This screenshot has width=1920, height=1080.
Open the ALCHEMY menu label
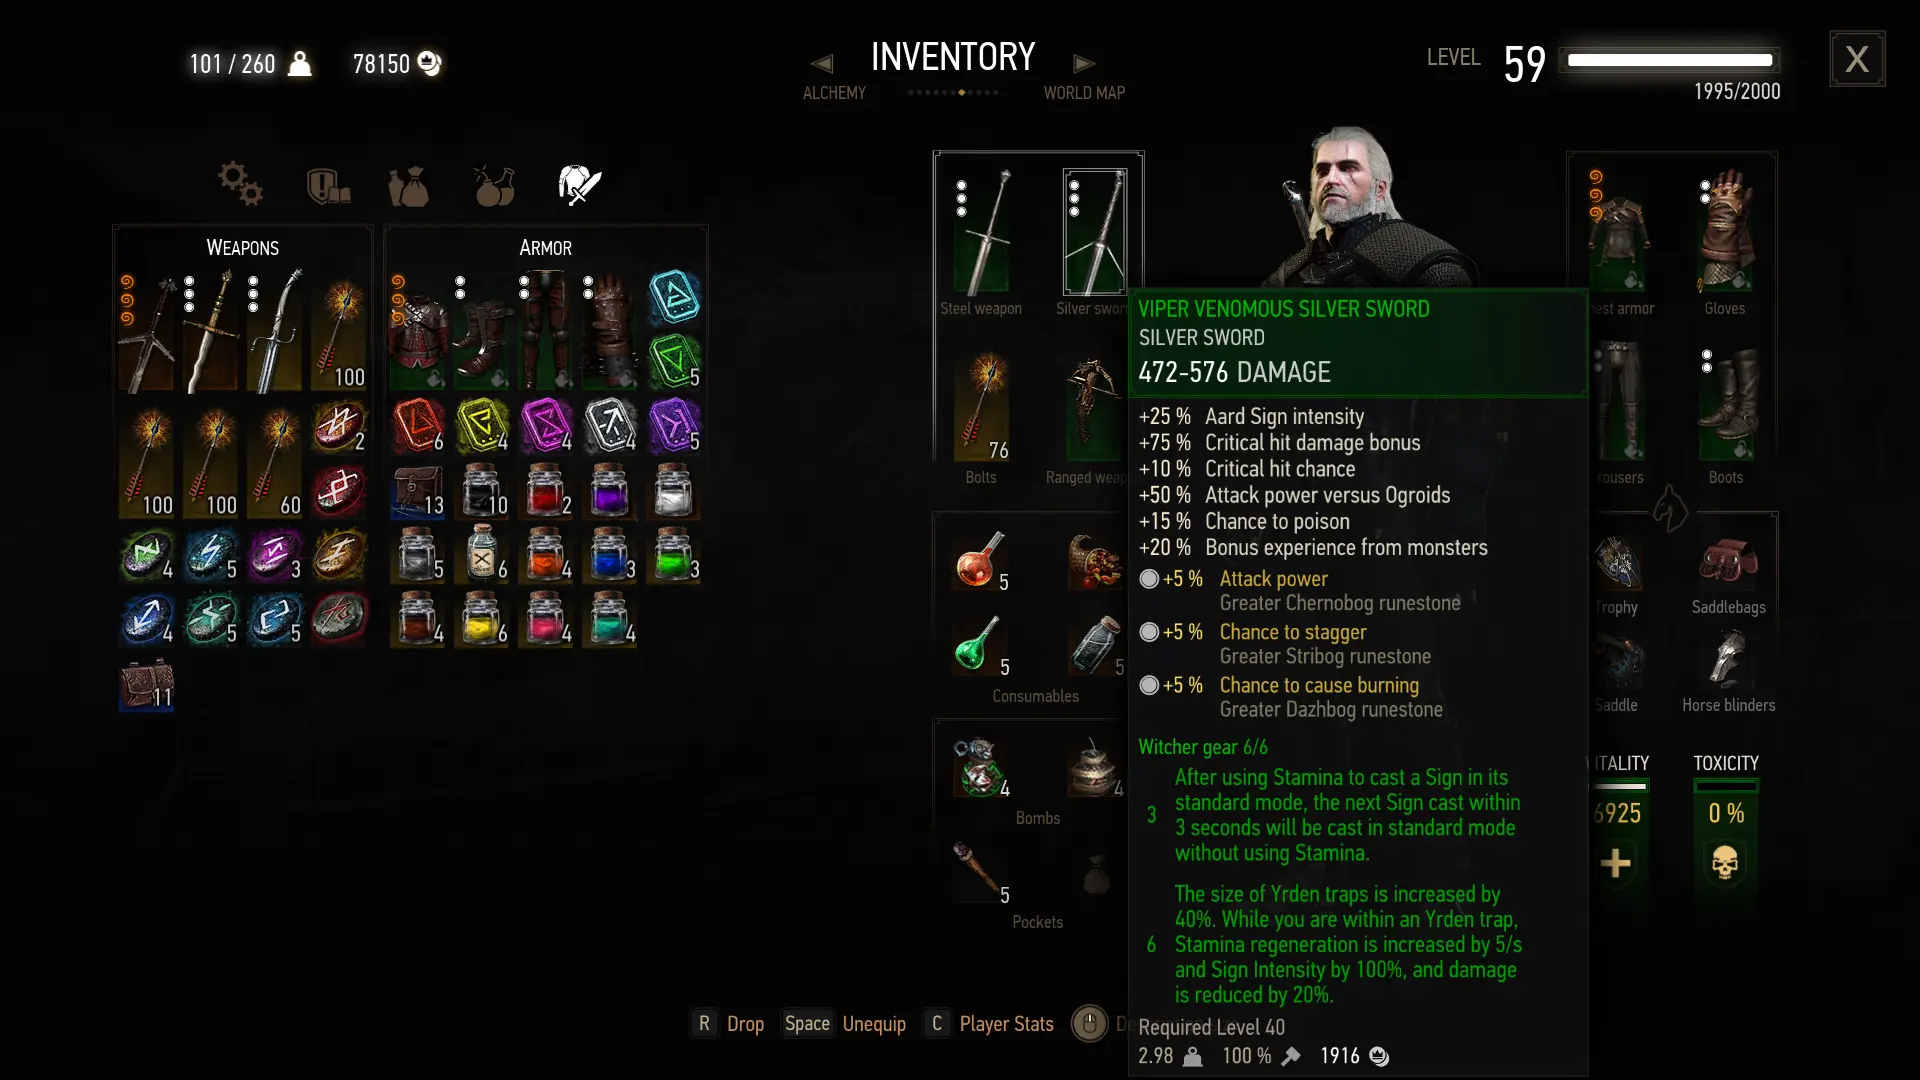[x=834, y=93]
